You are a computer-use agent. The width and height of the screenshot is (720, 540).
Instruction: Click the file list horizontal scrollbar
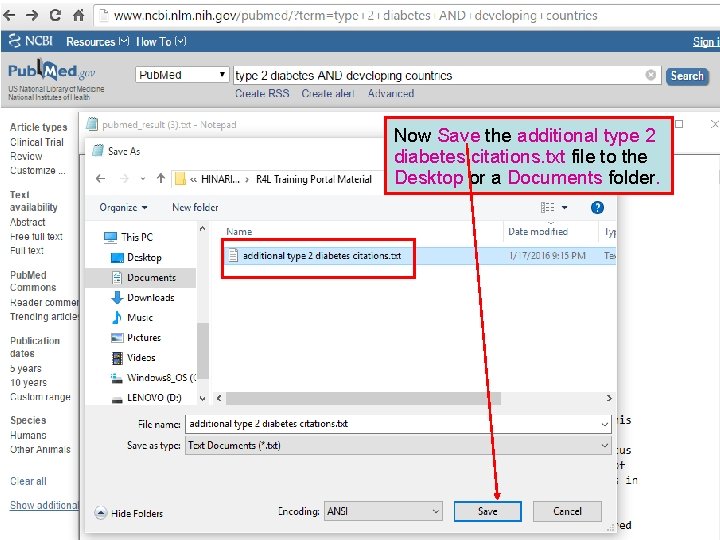pos(363,398)
